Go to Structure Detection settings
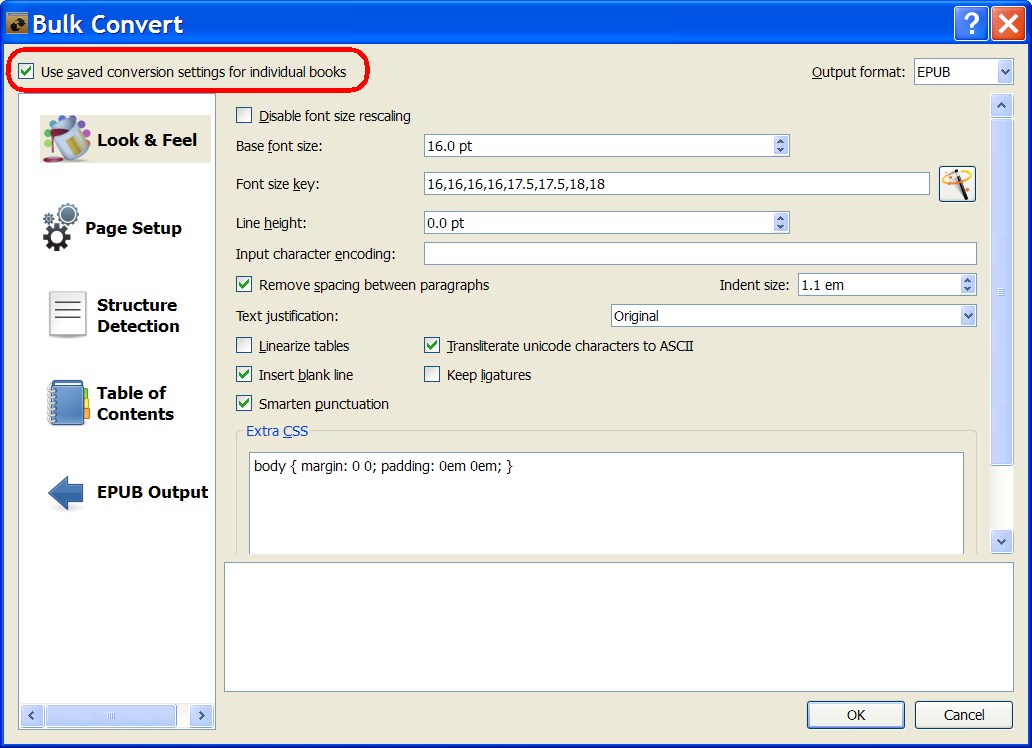Viewport: 1032px width, 748px height. point(114,315)
